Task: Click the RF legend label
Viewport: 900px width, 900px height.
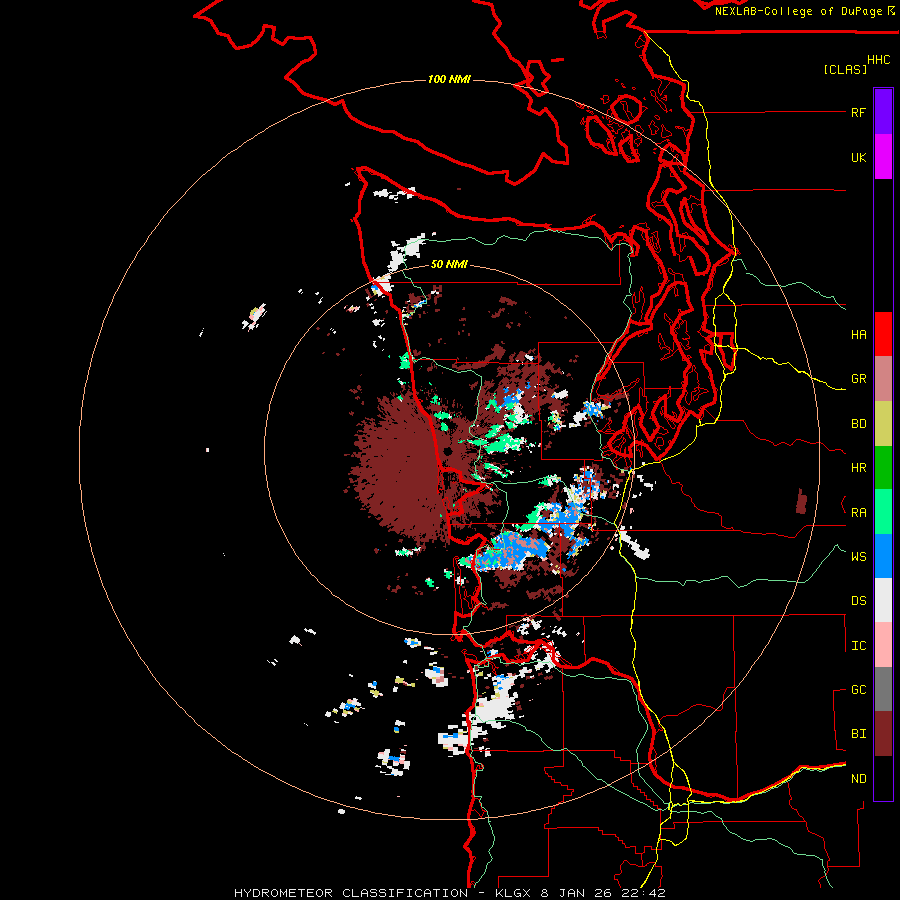Action: tap(858, 112)
